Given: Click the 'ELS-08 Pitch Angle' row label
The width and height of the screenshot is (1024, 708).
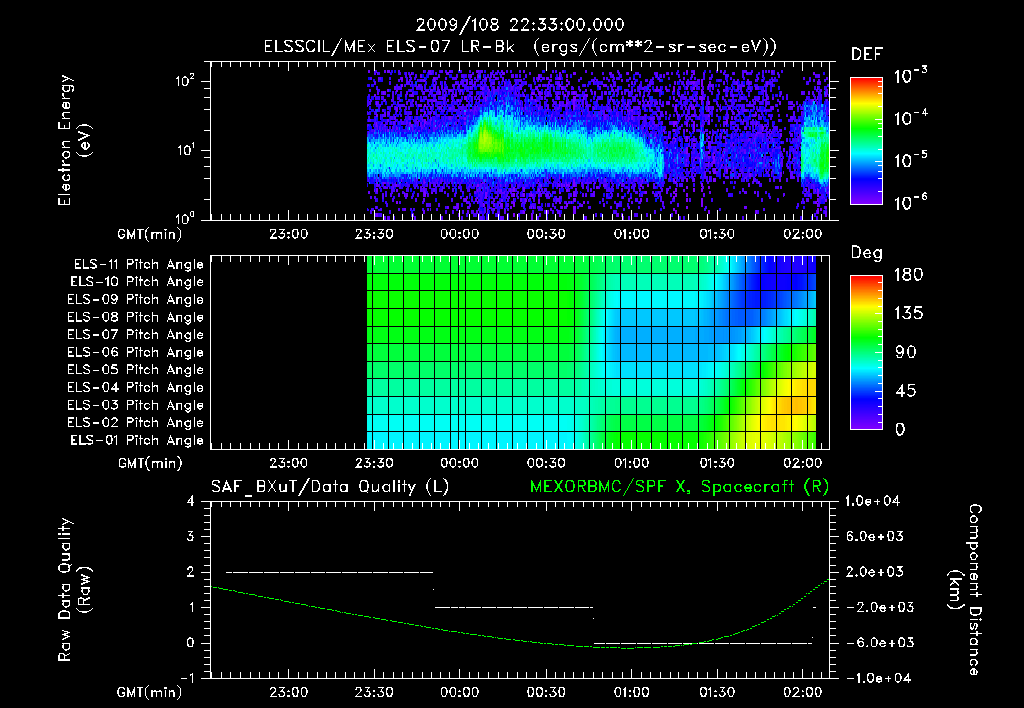Looking at the screenshot, I should click(135, 317).
